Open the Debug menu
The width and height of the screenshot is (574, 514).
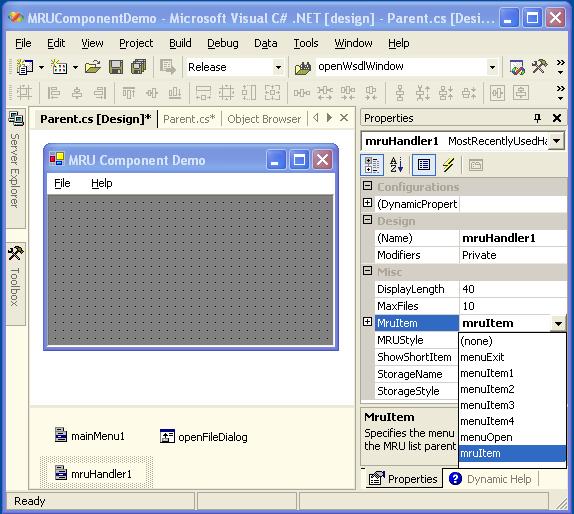click(223, 43)
